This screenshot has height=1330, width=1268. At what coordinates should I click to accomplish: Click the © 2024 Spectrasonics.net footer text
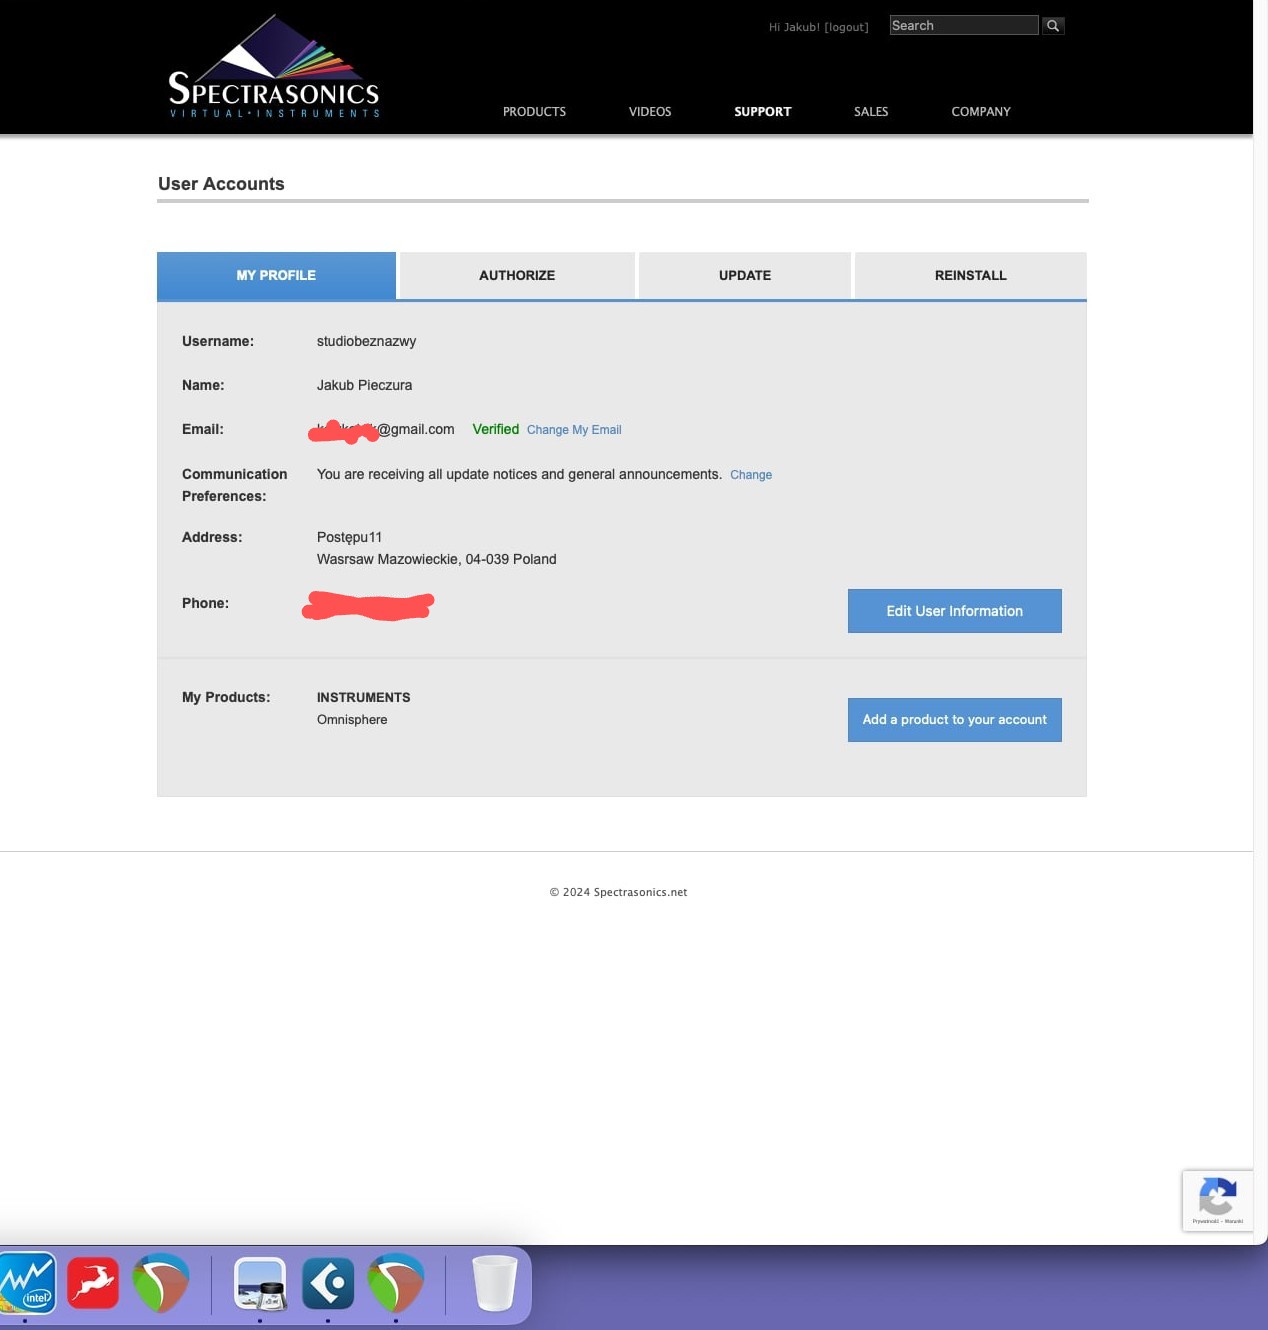618,892
